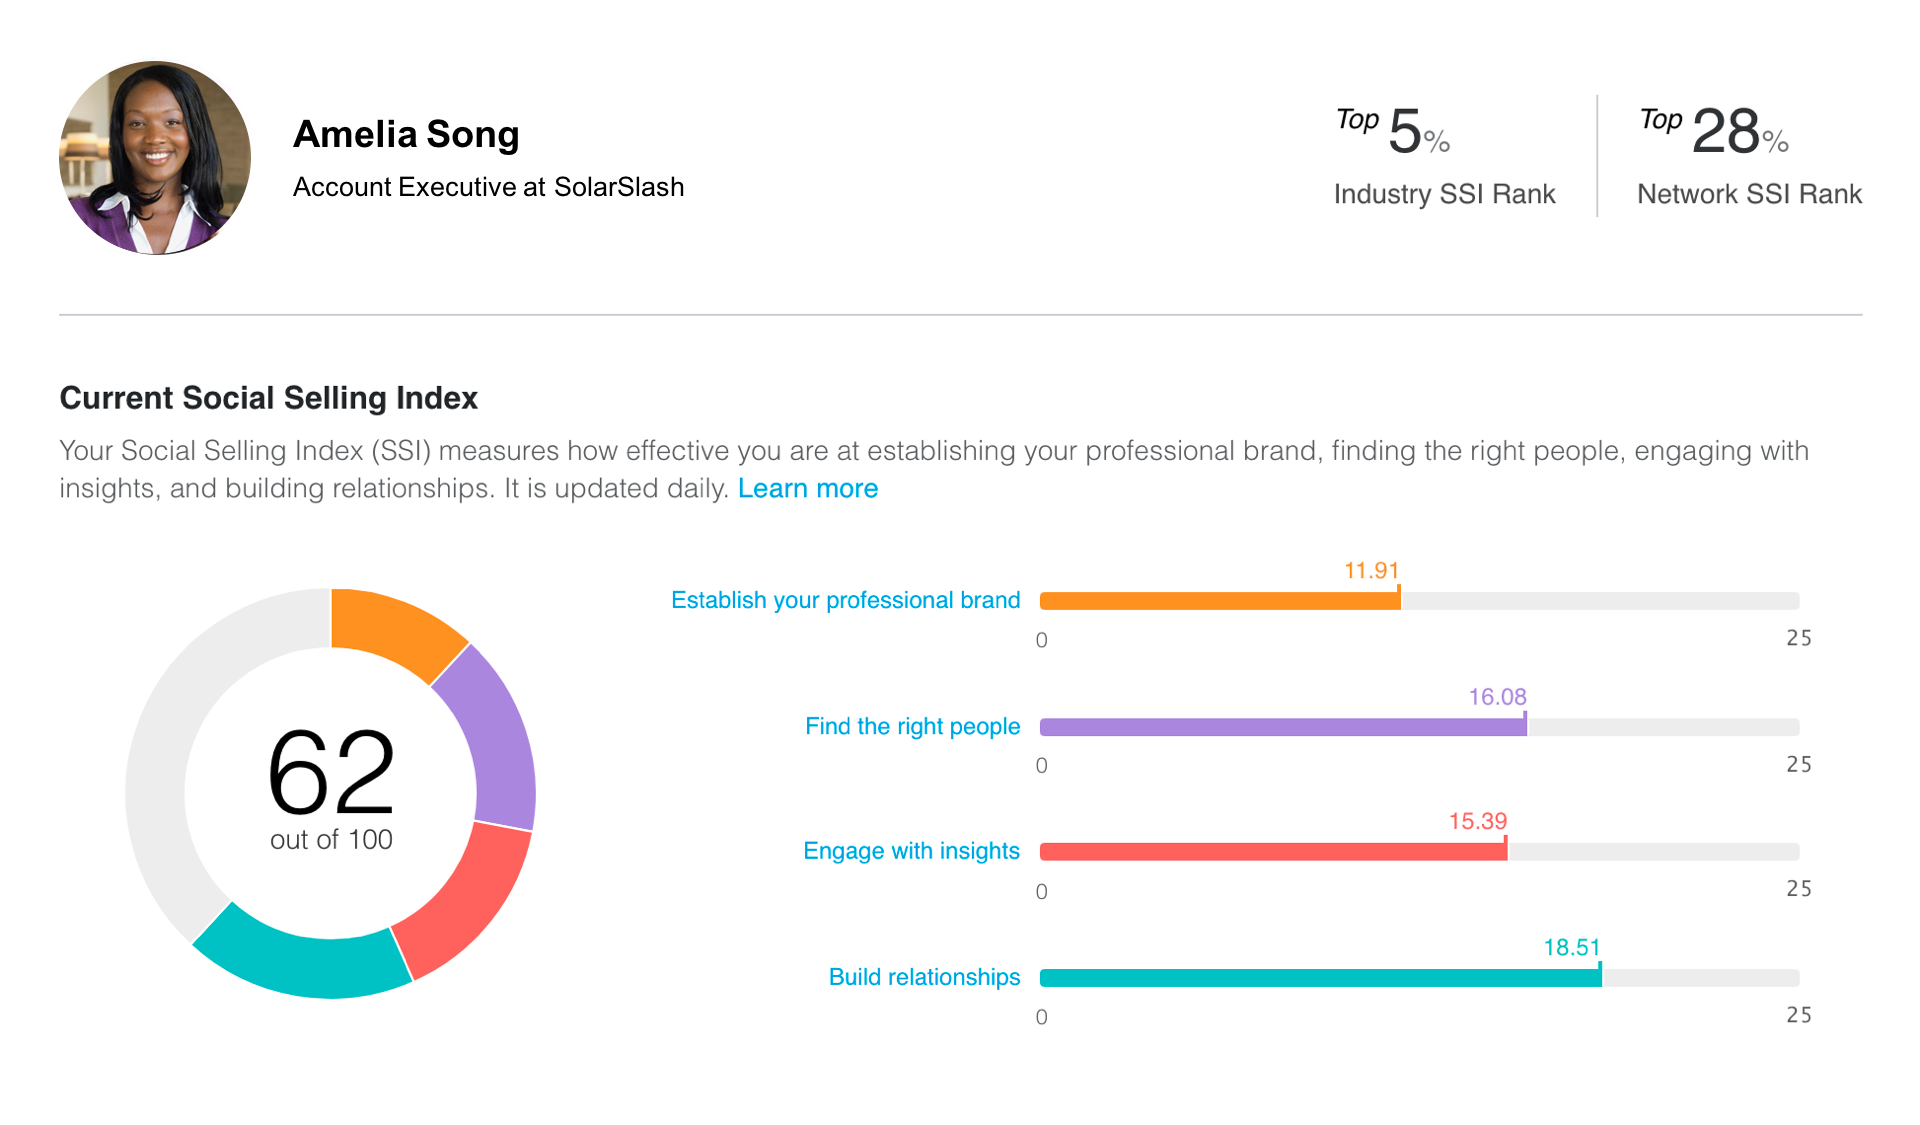
Task: Click the orange professional brand progress bar
Action: point(1220,601)
